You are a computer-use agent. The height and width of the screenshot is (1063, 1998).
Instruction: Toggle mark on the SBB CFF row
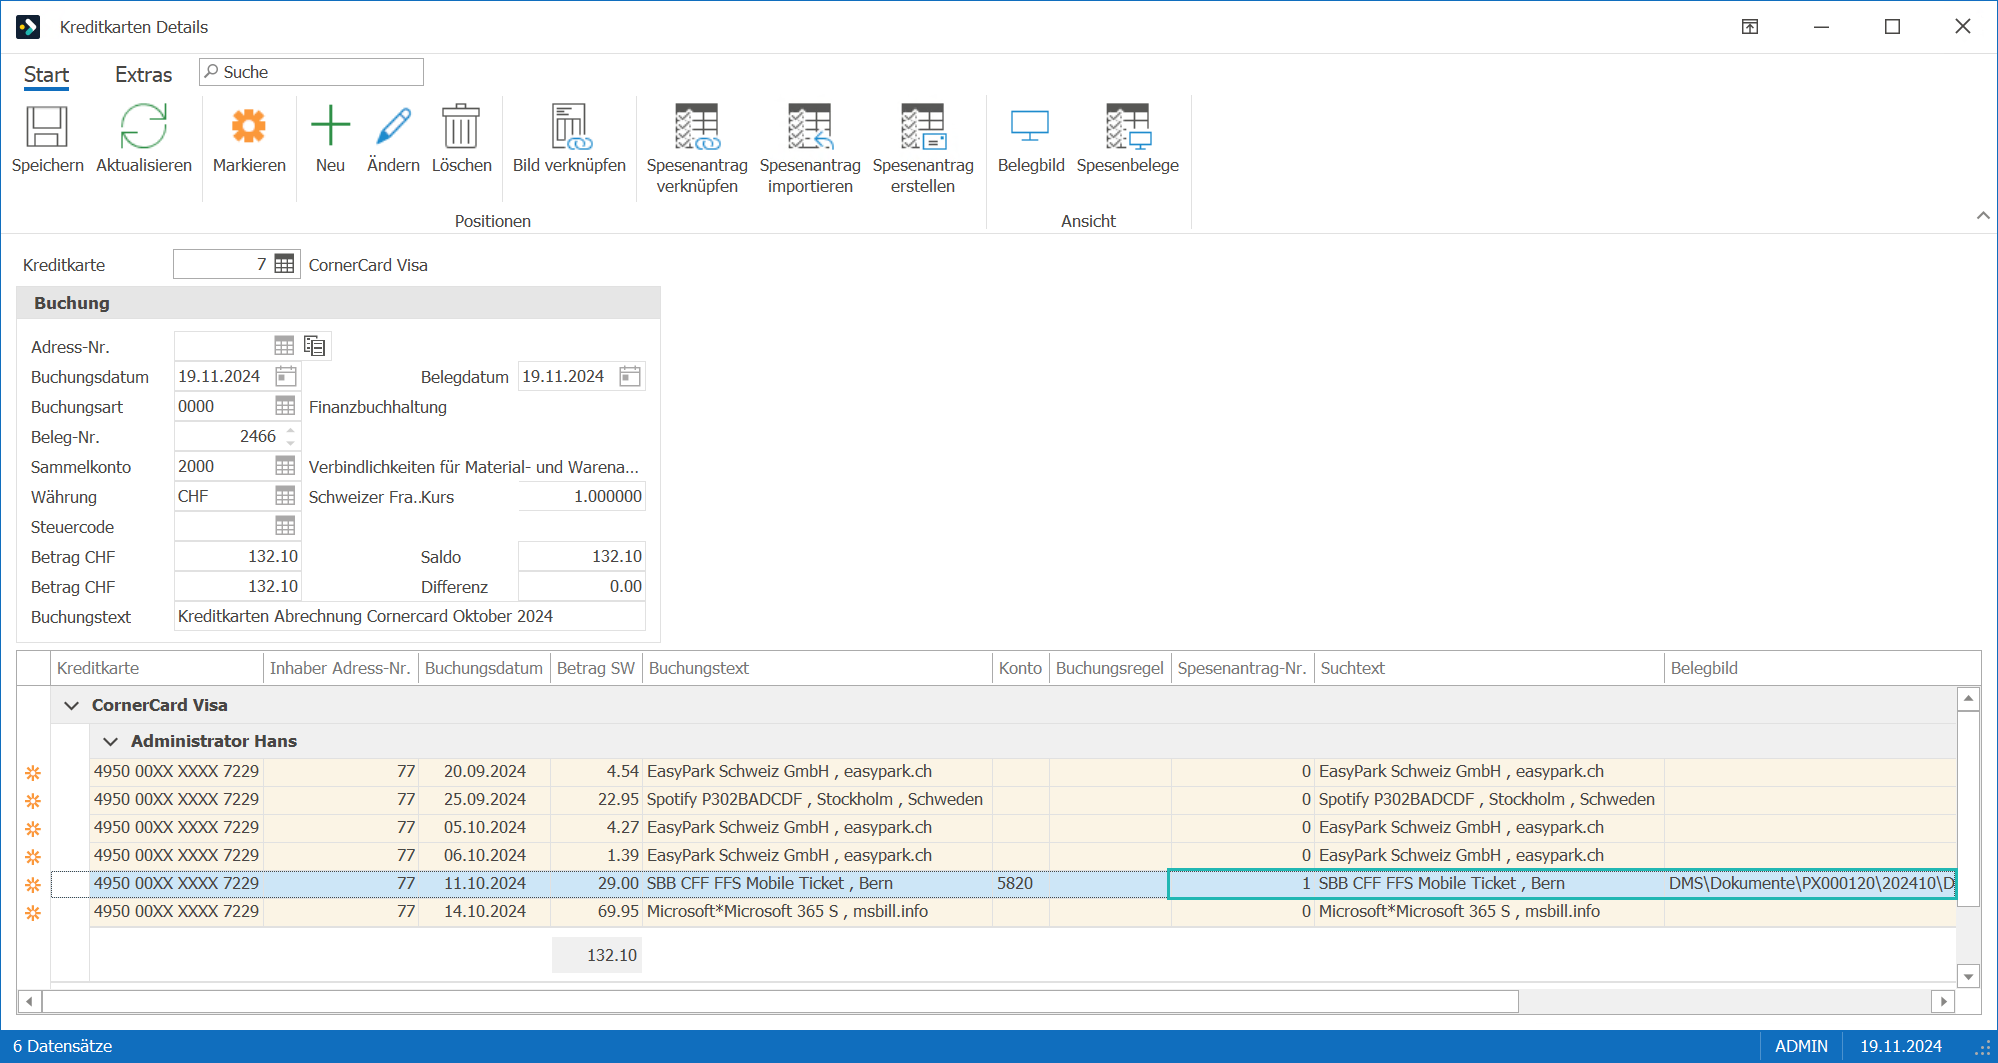coord(33,885)
